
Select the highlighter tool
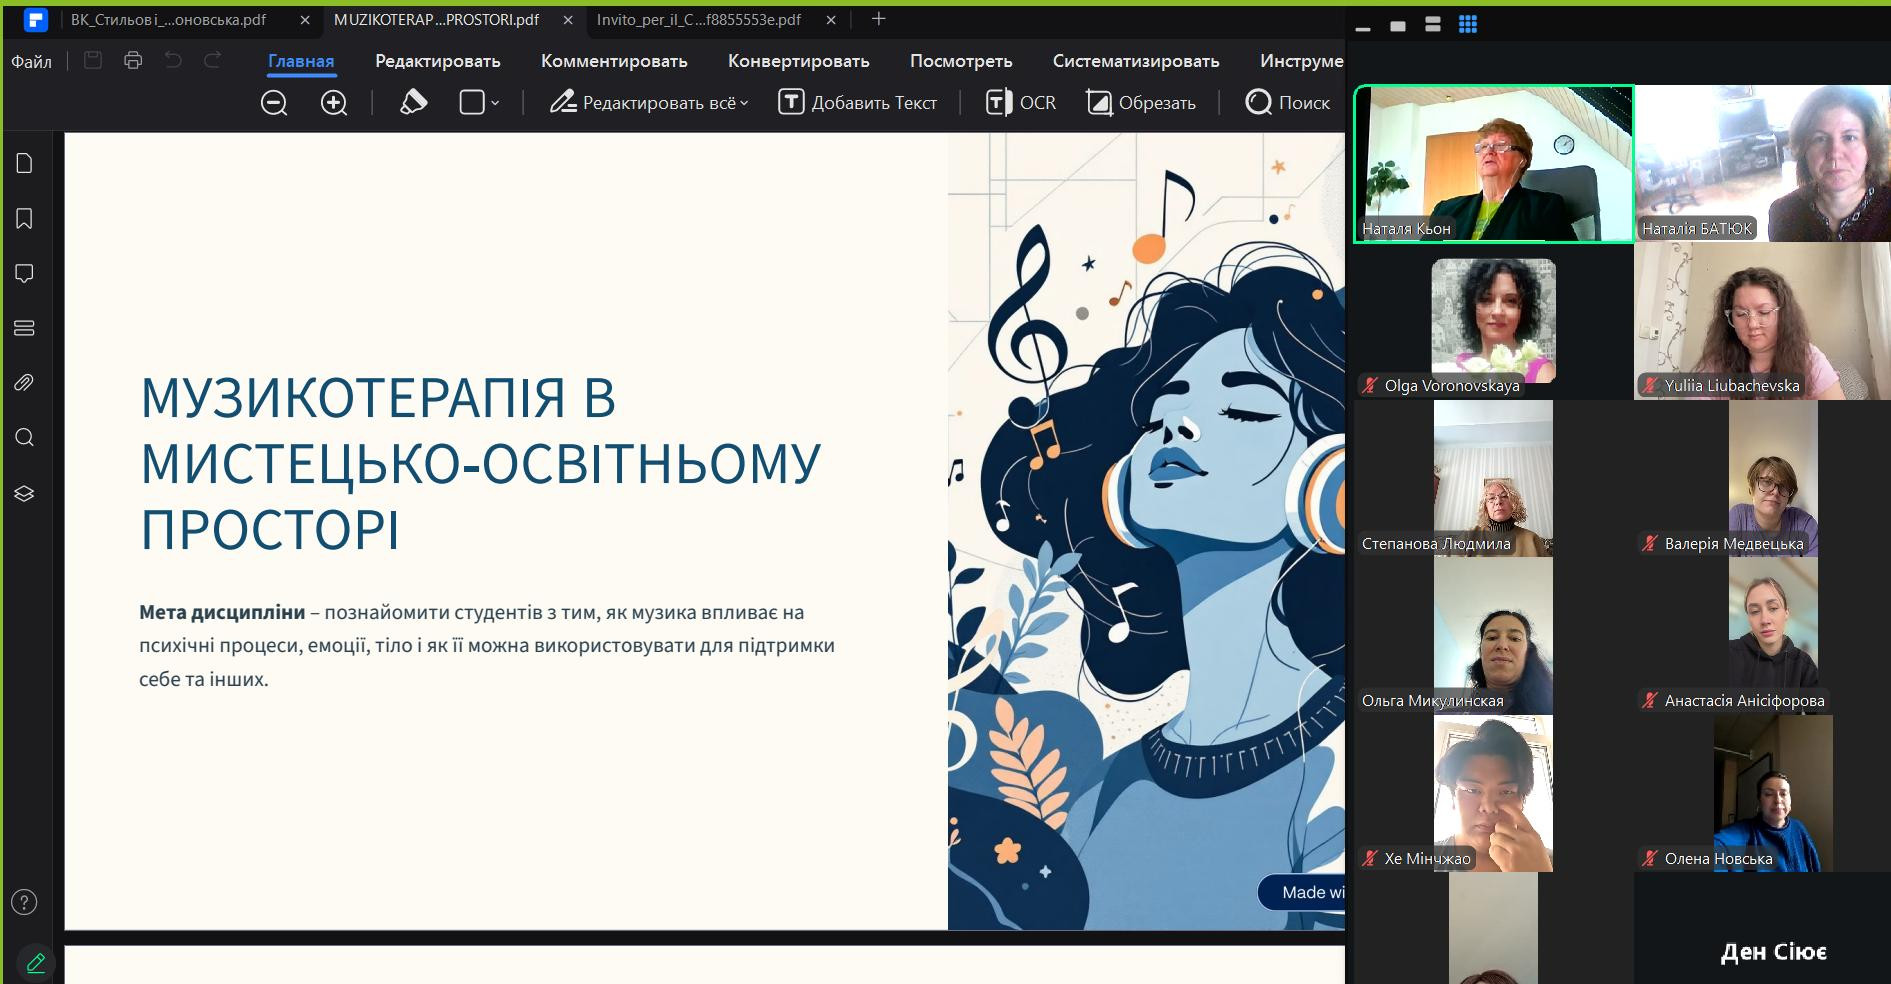coord(413,103)
